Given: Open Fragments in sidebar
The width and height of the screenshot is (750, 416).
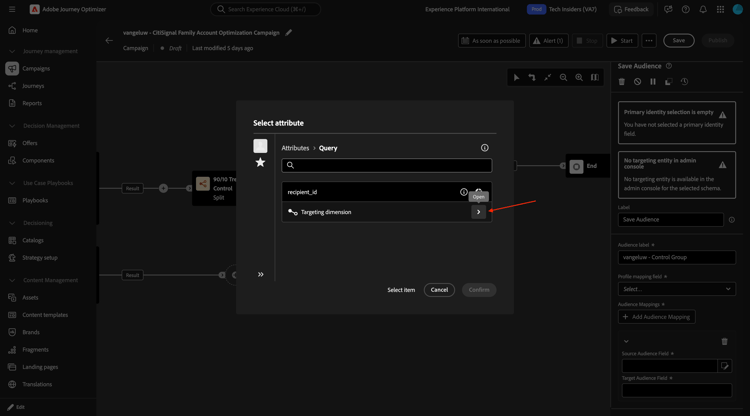Looking at the screenshot, I should tap(35, 350).
